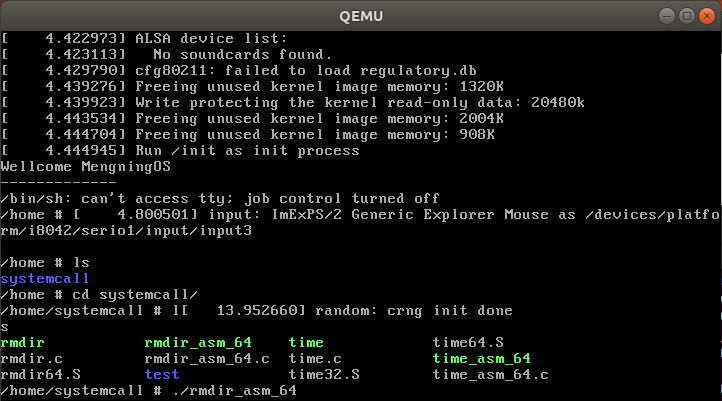Click the rmdir_asm_64.c file entry
This screenshot has width=722, height=401.
(207, 359)
